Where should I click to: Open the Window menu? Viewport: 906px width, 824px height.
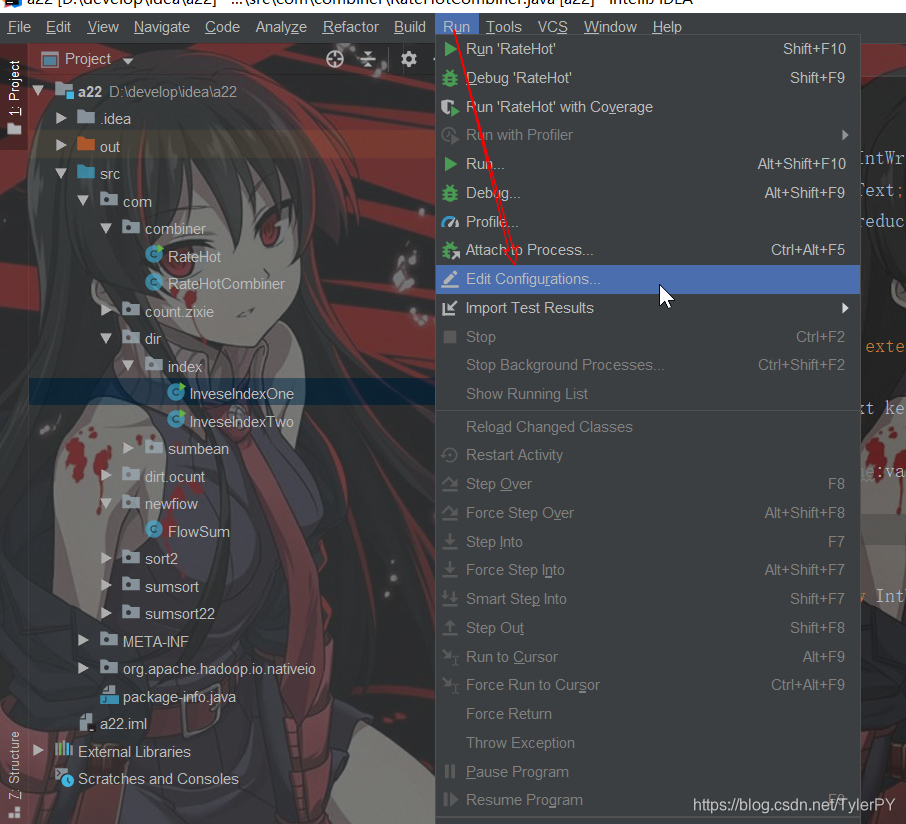tap(610, 27)
